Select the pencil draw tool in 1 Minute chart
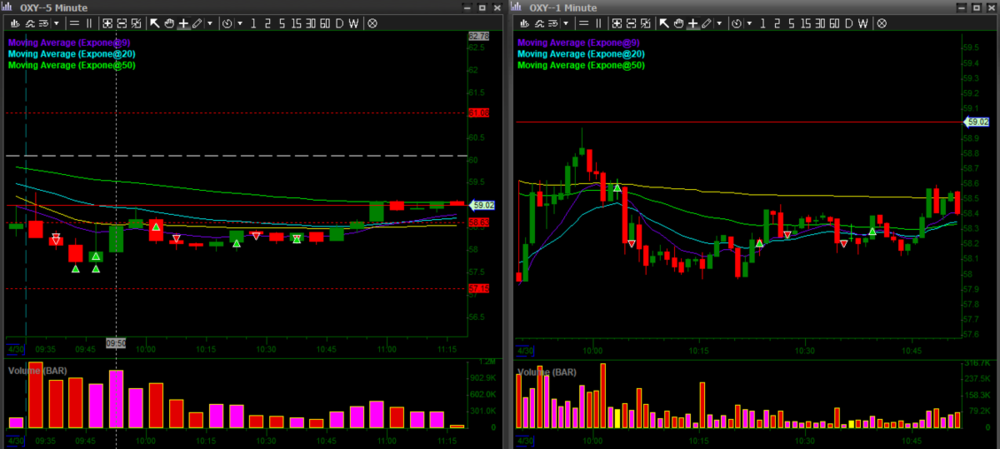 (706, 22)
